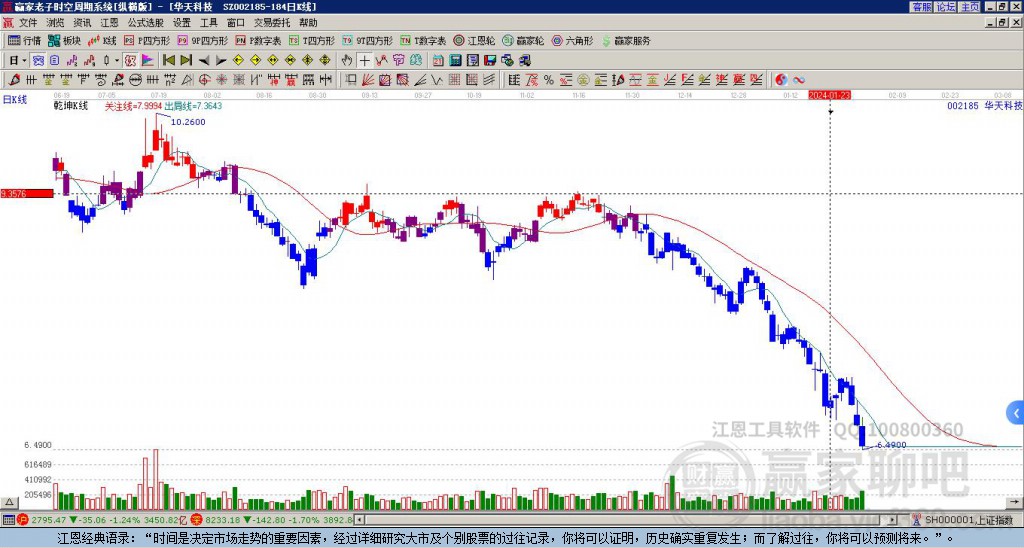Click the percent (%) retracement tool
1024x548 pixels.
pos(549,80)
